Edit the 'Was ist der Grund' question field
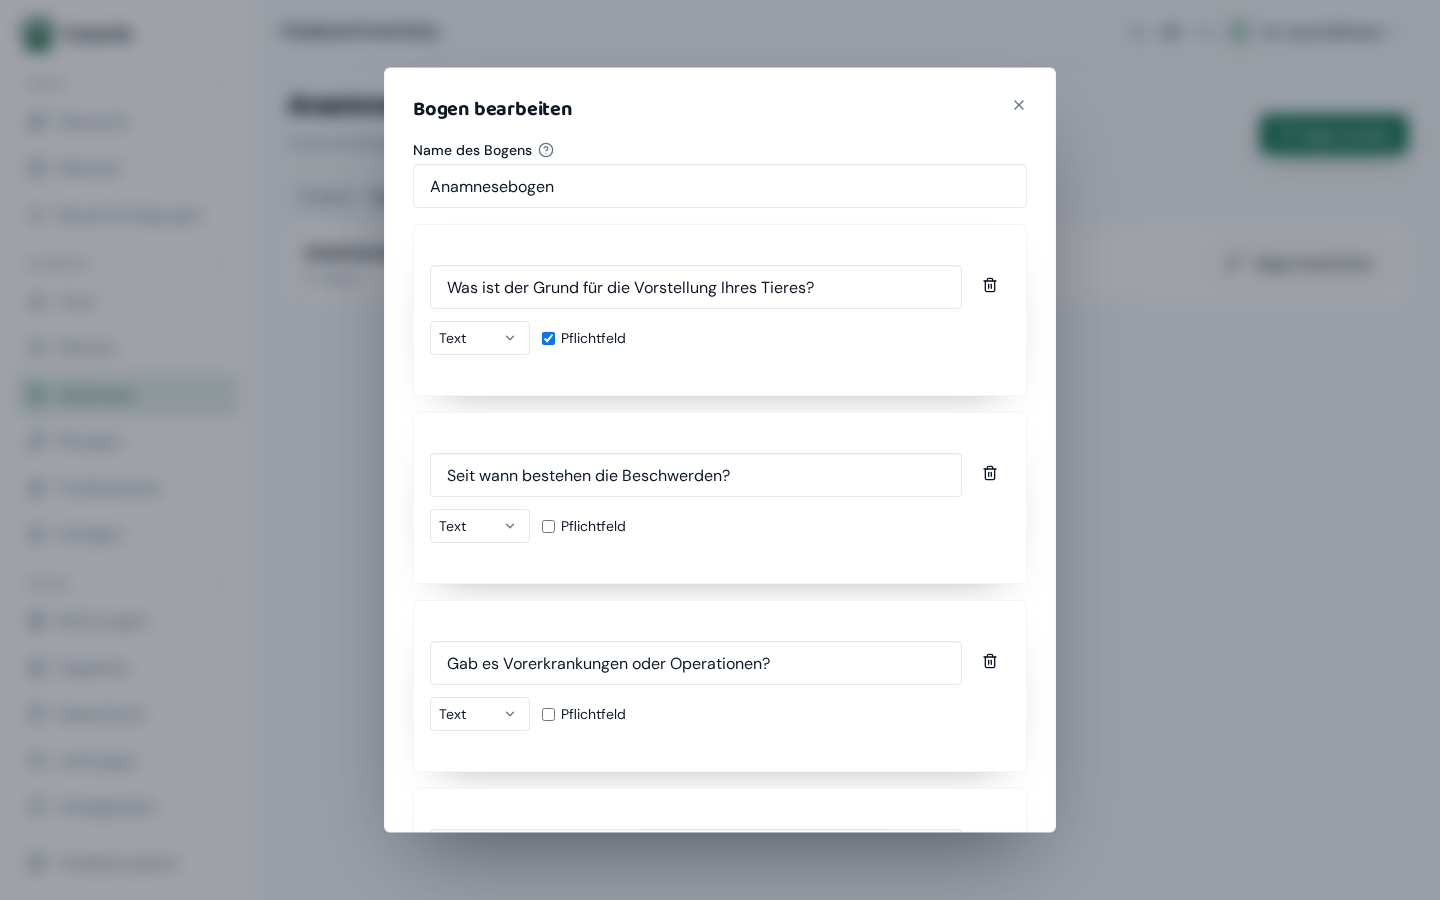The image size is (1440, 900). [x=696, y=287]
